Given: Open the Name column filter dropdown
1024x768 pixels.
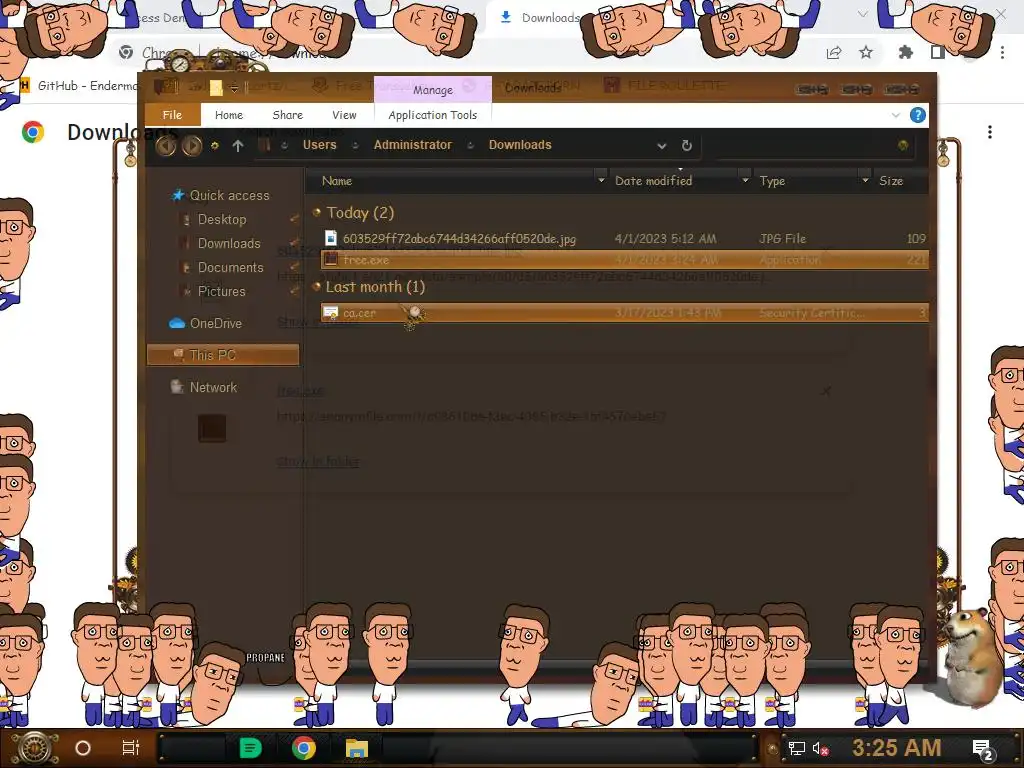Looking at the screenshot, I should (601, 180).
